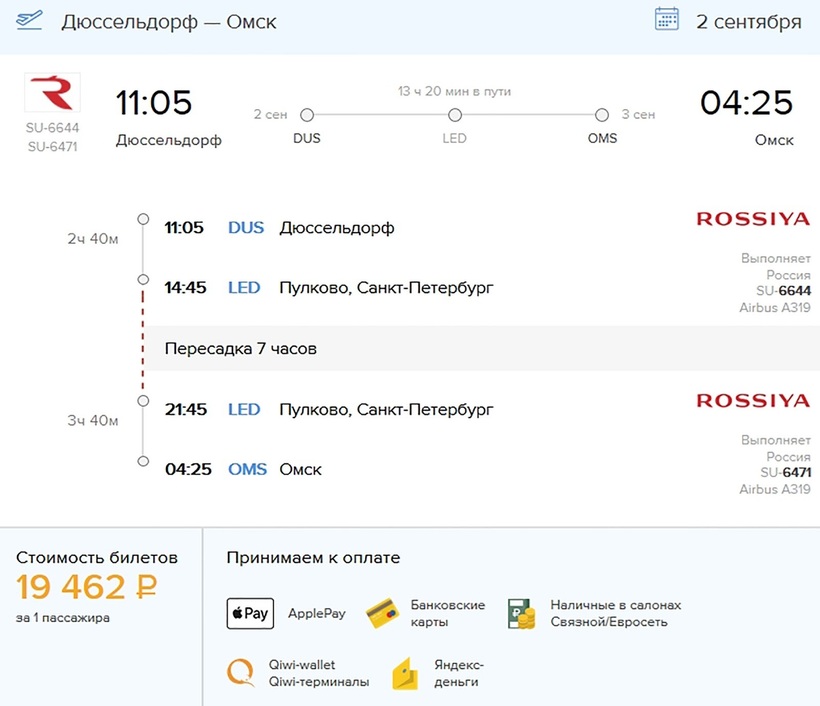Click the 2 сентября date label
Screen dimensions: 820x706
coord(748,22)
